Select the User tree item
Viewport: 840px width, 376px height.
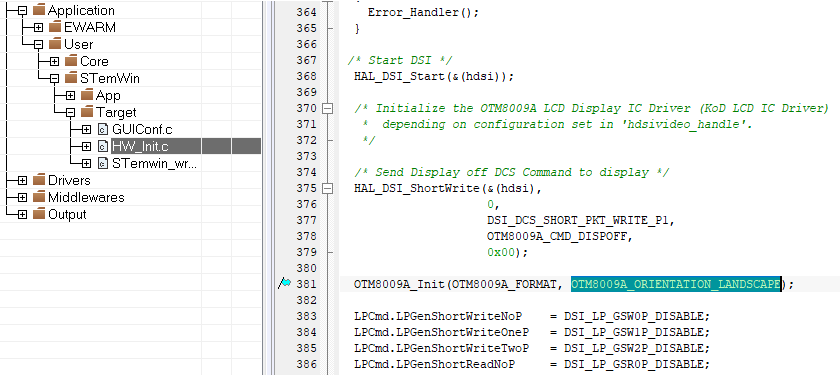pos(78,44)
